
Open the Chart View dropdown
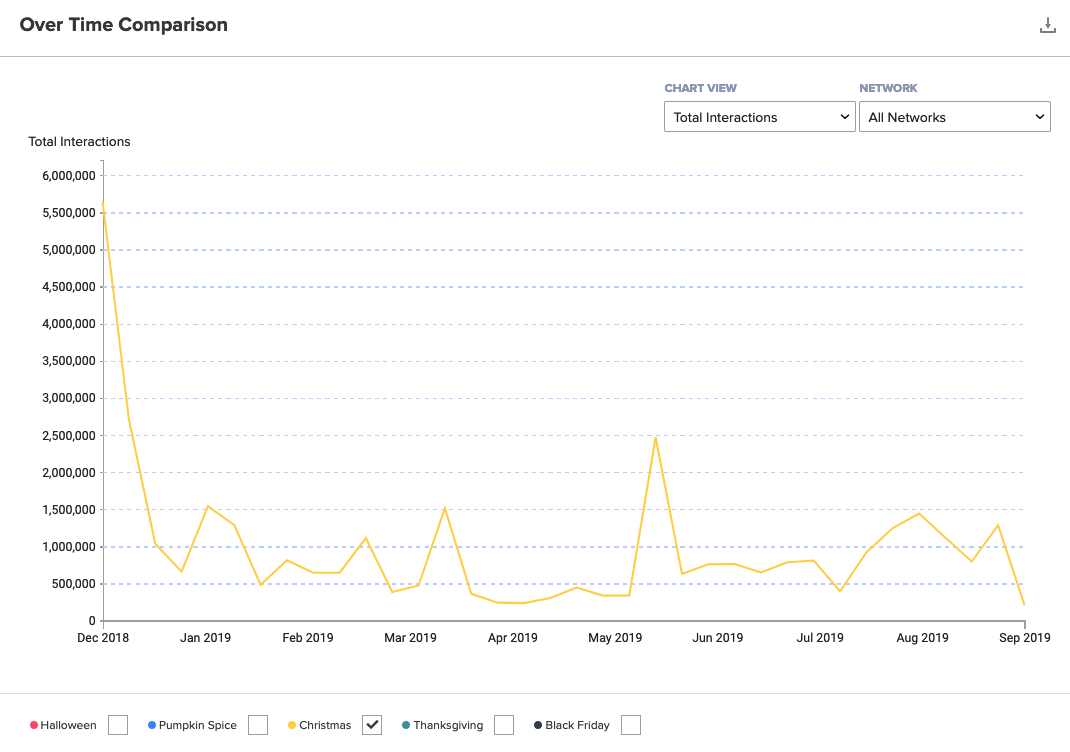pyautogui.click(x=759, y=117)
